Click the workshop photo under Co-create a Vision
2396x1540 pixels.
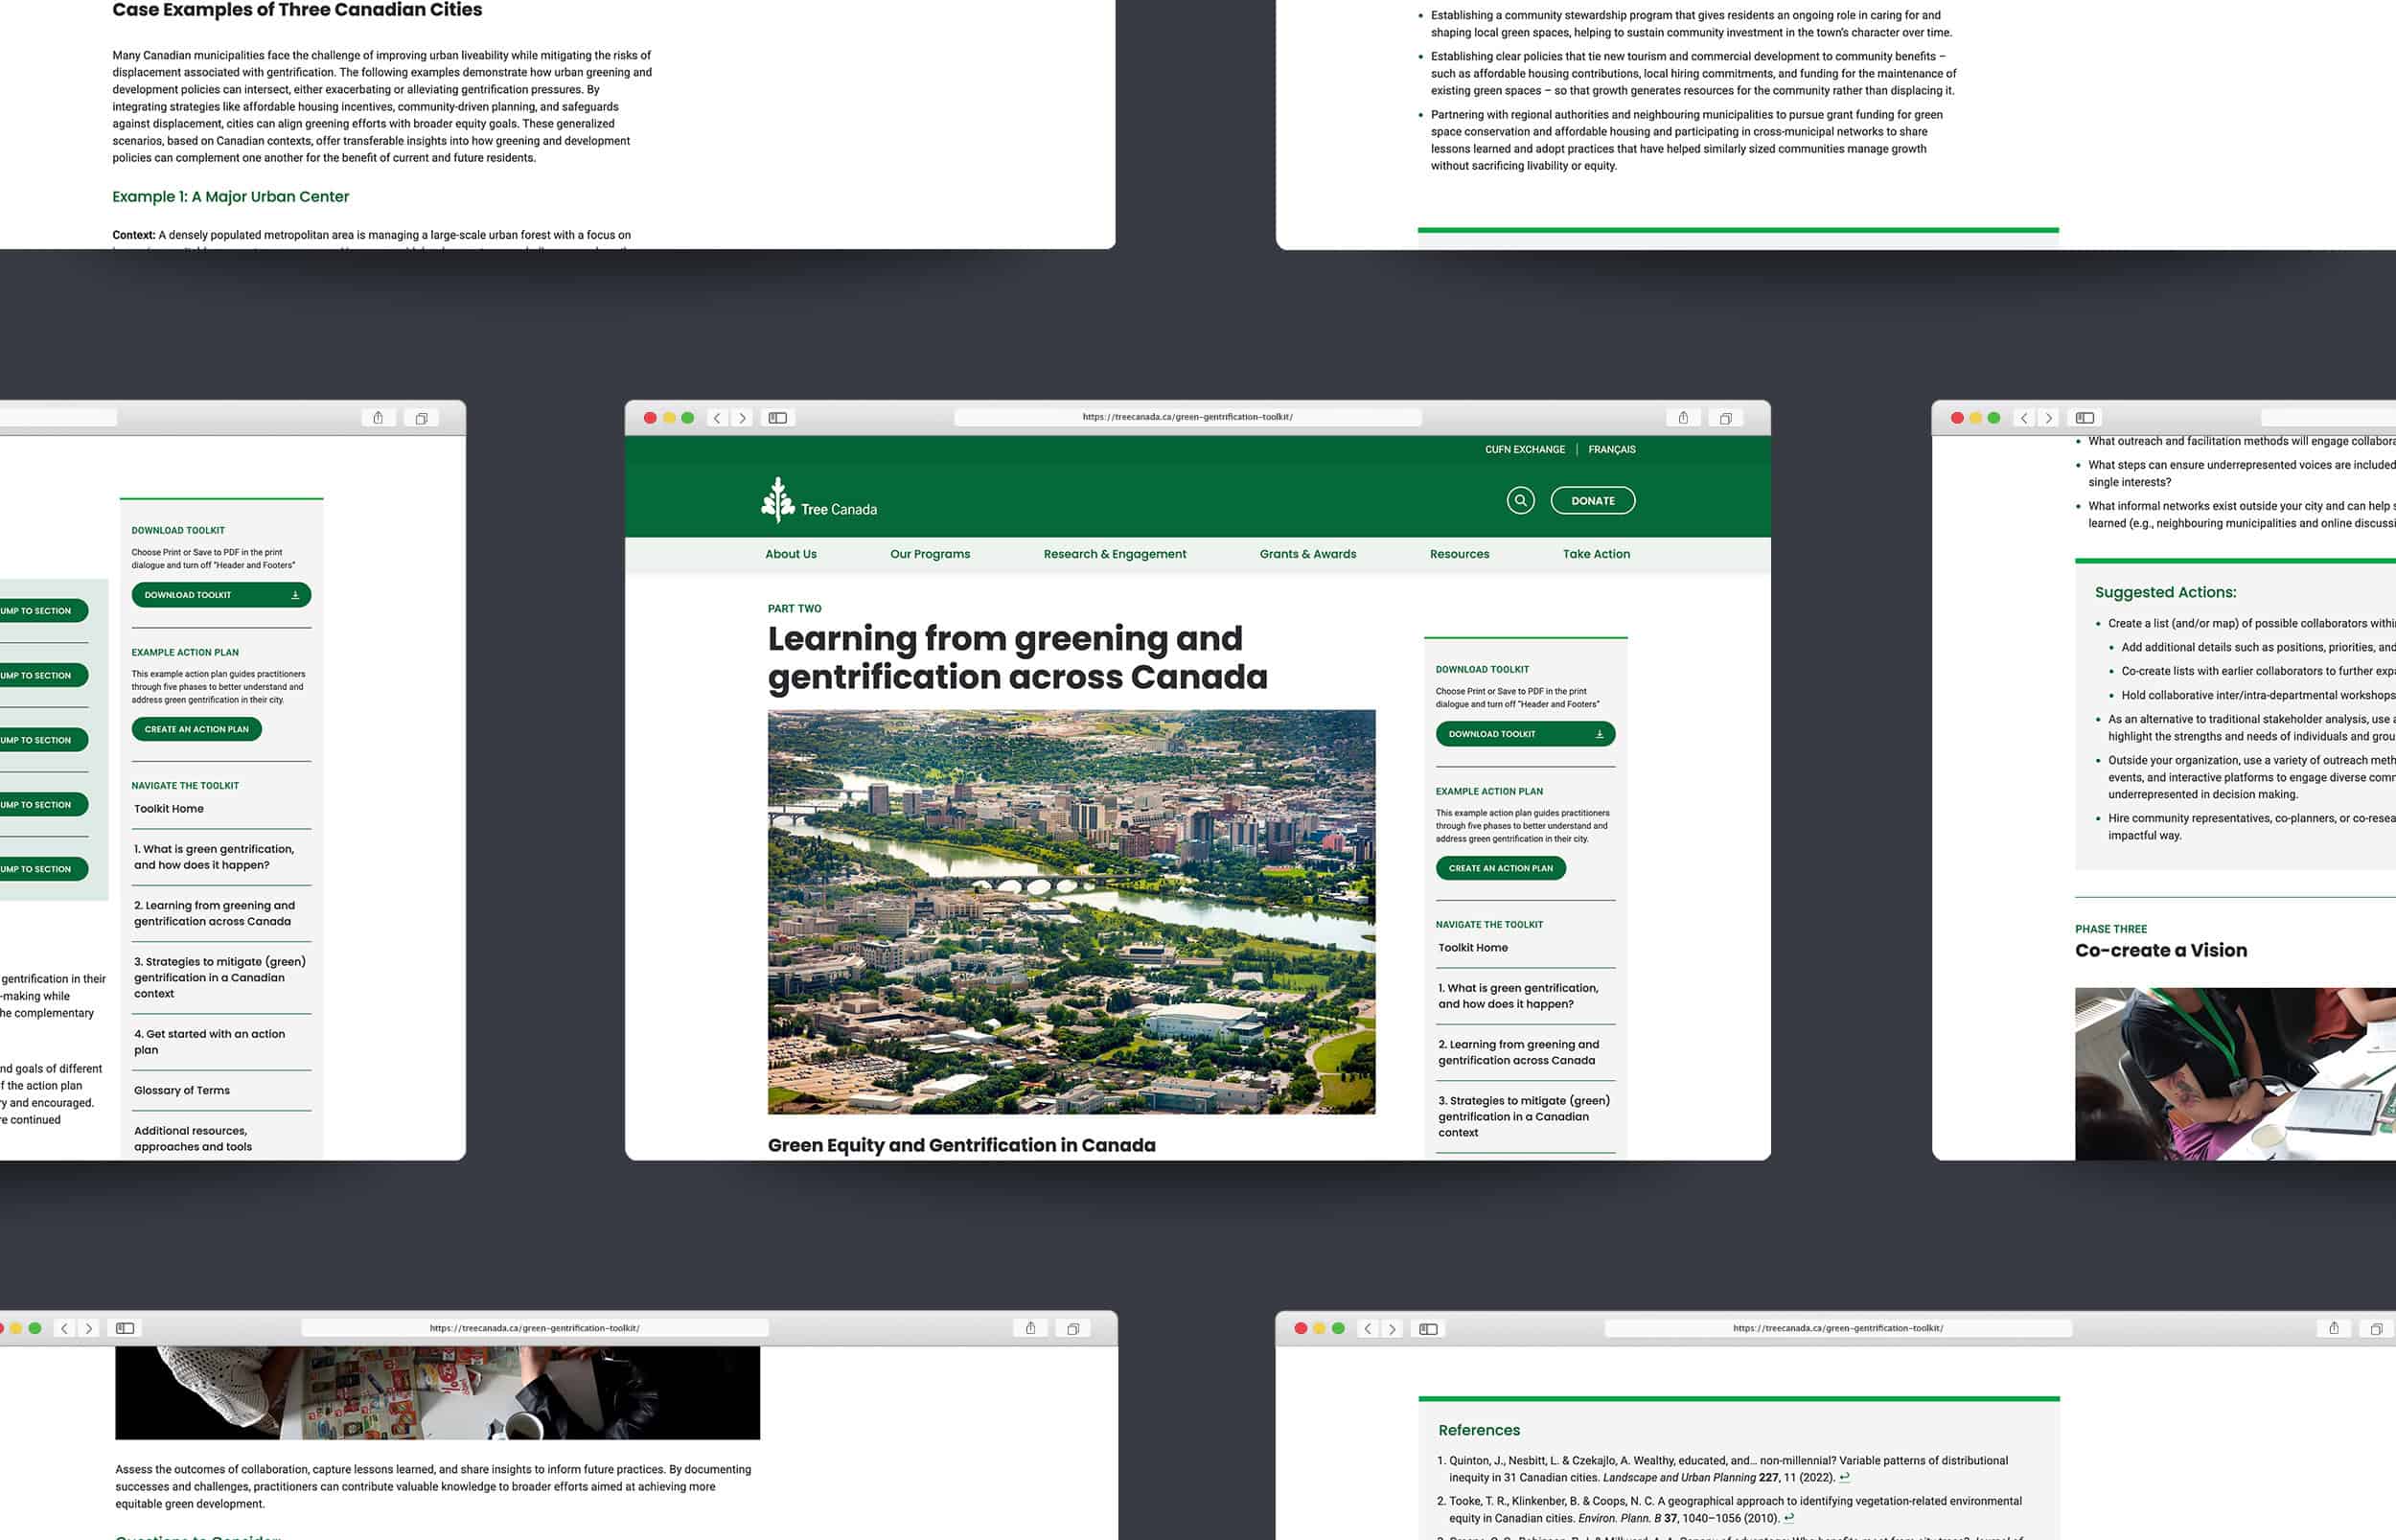[2235, 1074]
